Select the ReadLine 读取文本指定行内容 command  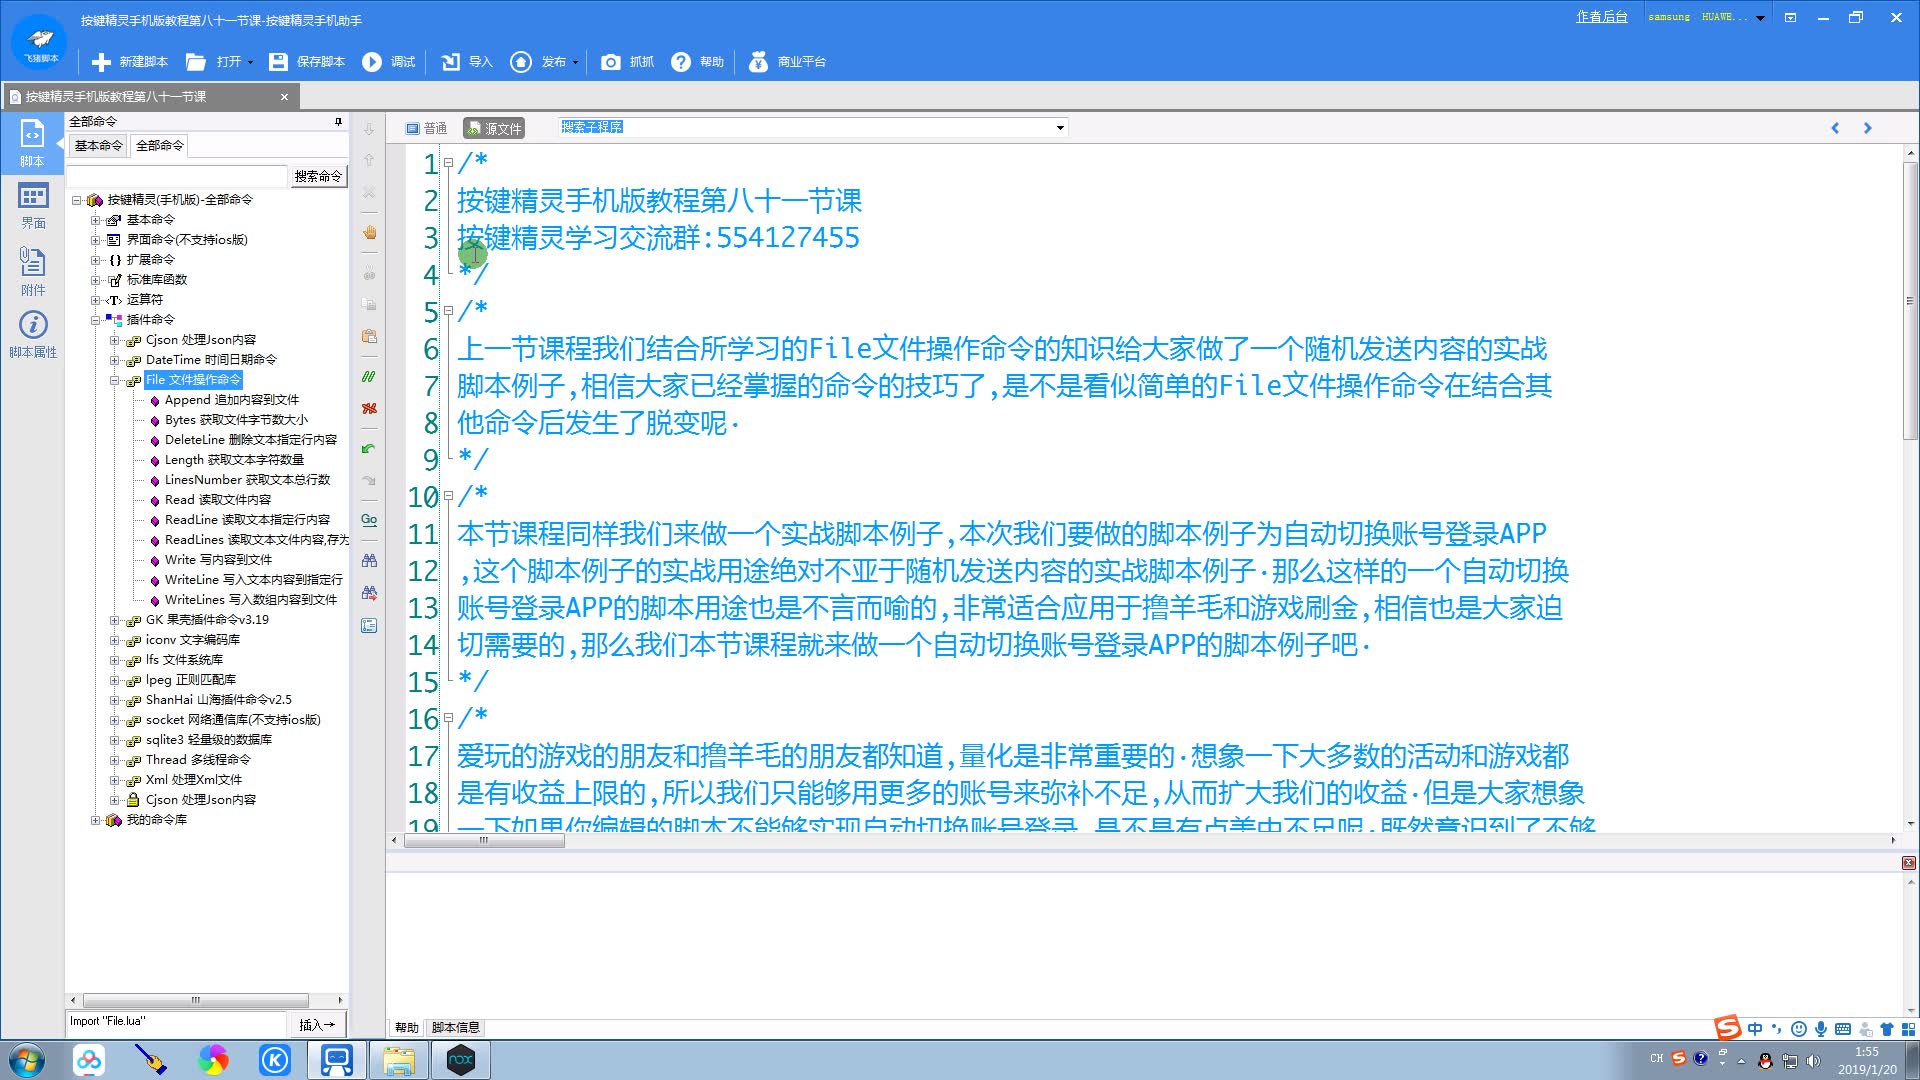247,520
